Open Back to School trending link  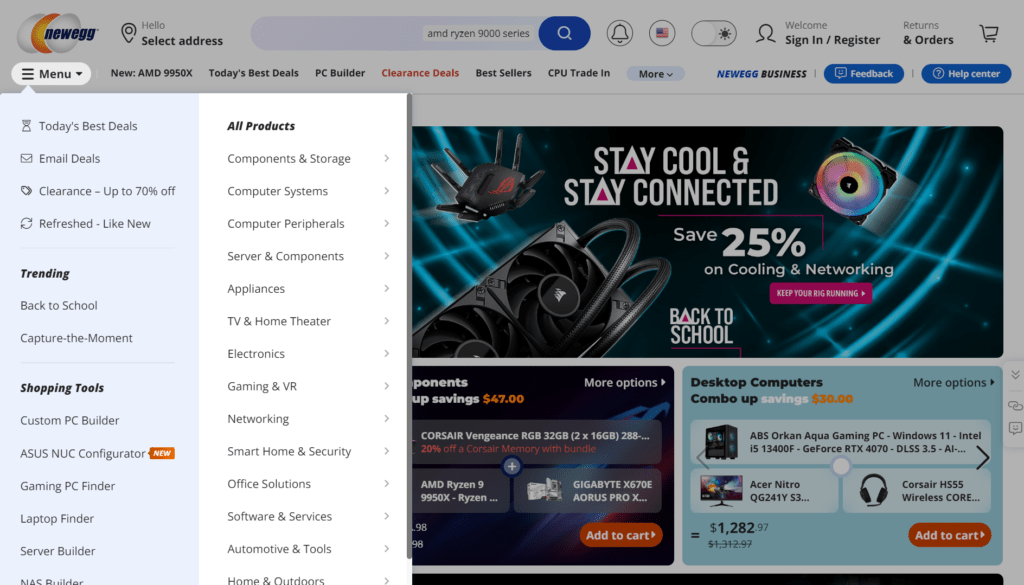59,306
